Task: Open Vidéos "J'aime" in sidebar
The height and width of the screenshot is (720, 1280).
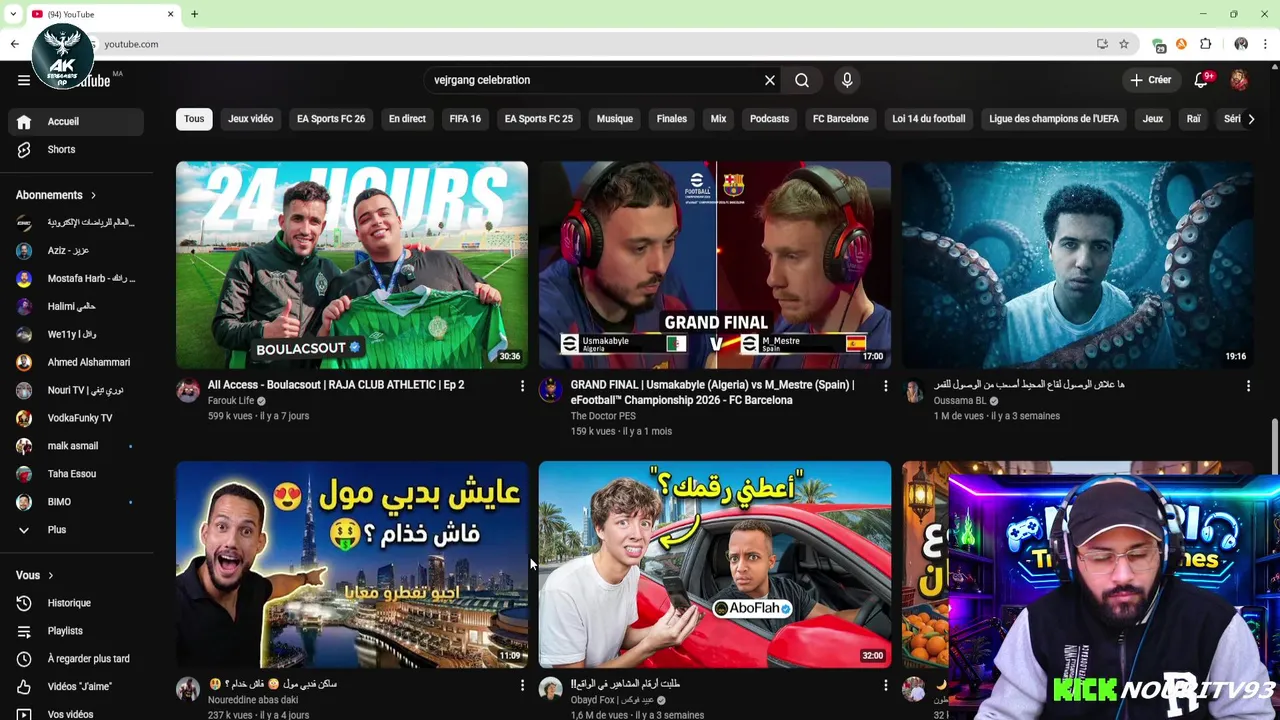Action: click(76, 687)
